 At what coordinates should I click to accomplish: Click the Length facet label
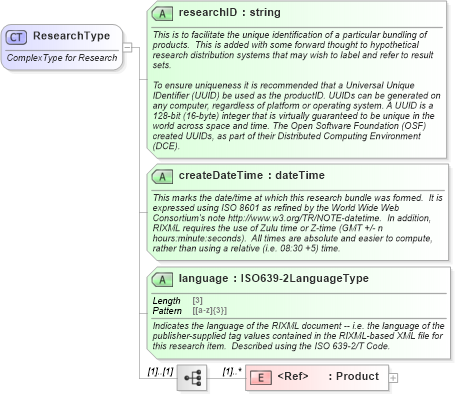coord(166,301)
